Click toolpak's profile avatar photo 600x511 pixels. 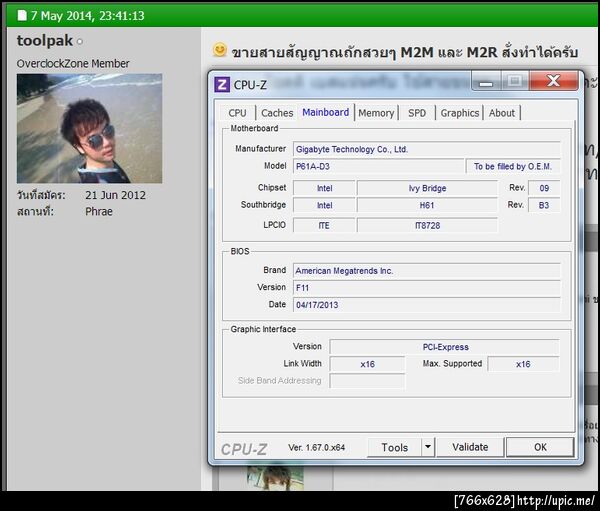(x=90, y=128)
